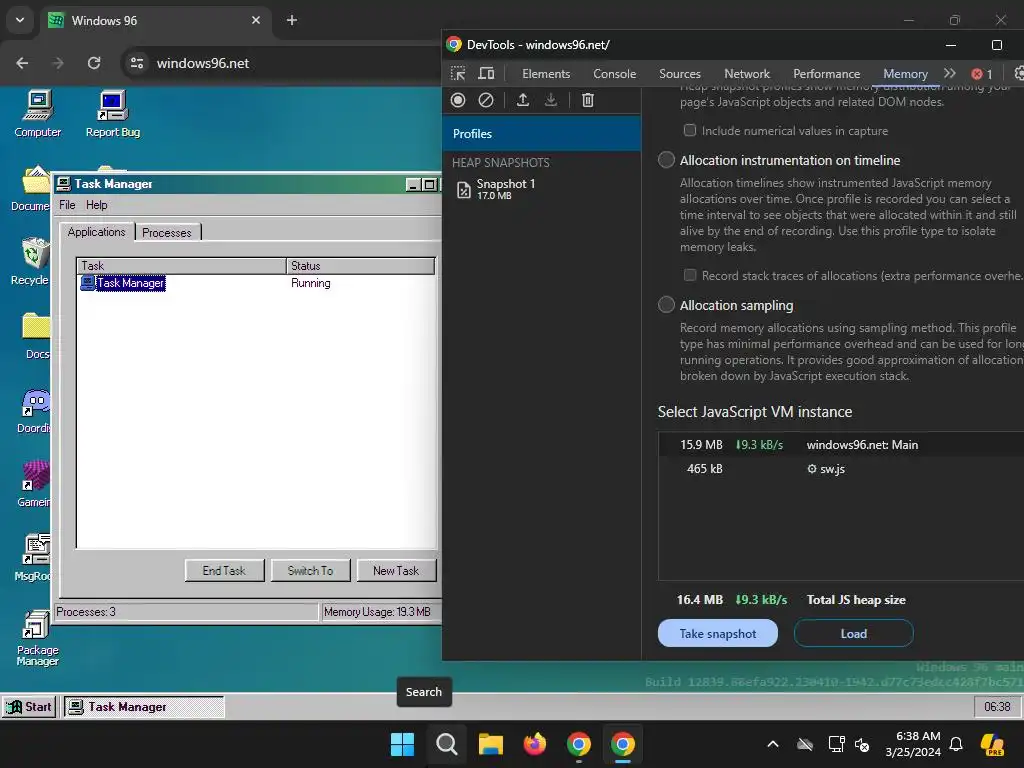1024x768 pixels.
Task: Click the Windows 96 clock showing 06:38
Action: tap(997, 707)
